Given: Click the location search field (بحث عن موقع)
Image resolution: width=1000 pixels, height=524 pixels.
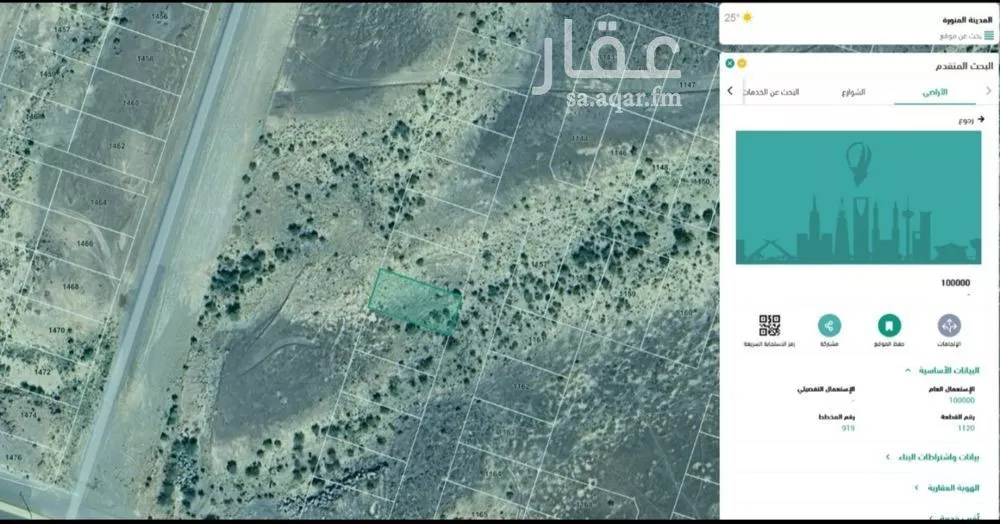Looking at the screenshot, I should coord(950,35).
